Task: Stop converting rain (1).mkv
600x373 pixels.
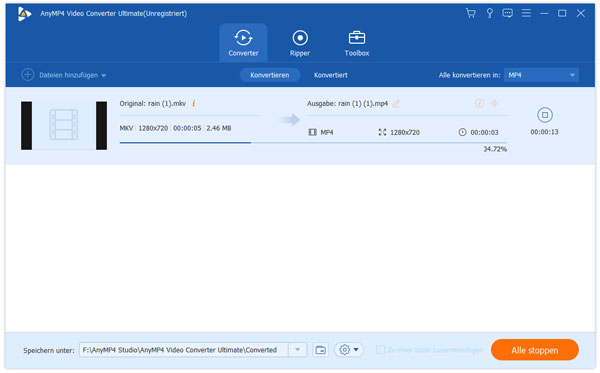Action: 545,115
